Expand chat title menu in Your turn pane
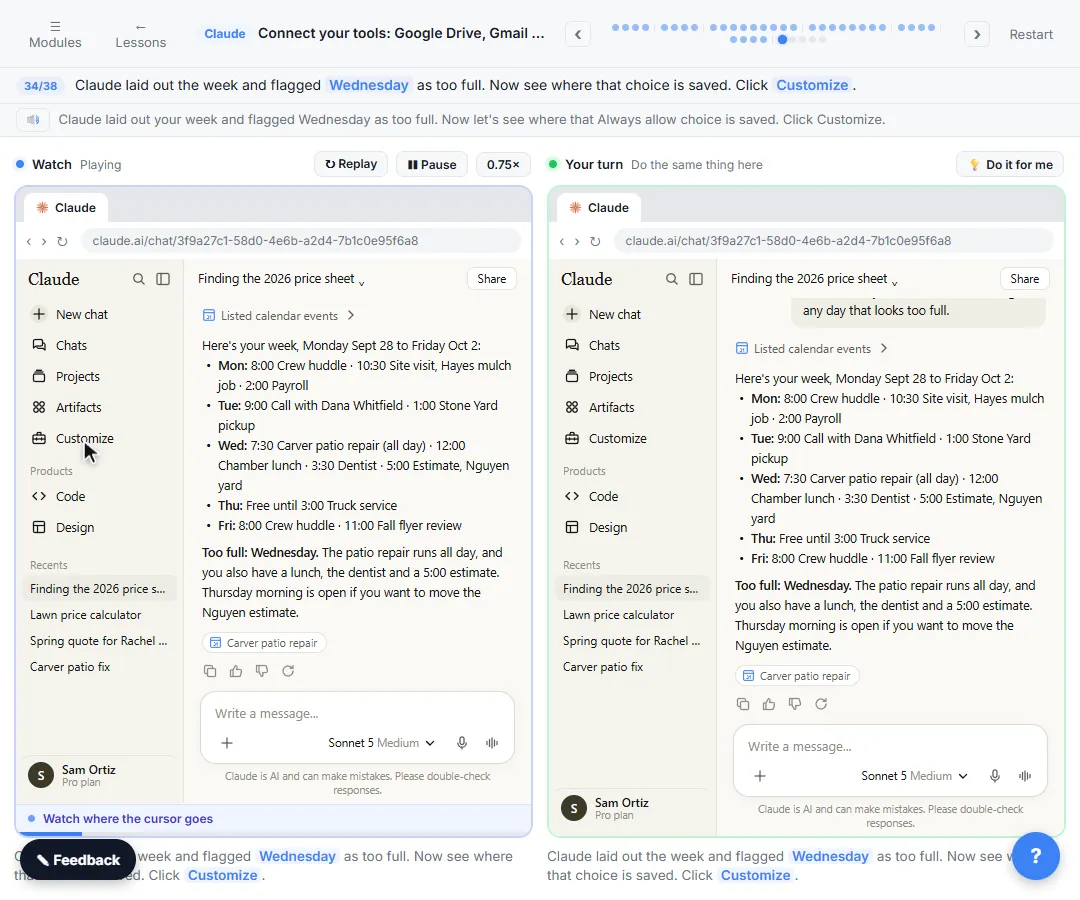 pos(895,281)
